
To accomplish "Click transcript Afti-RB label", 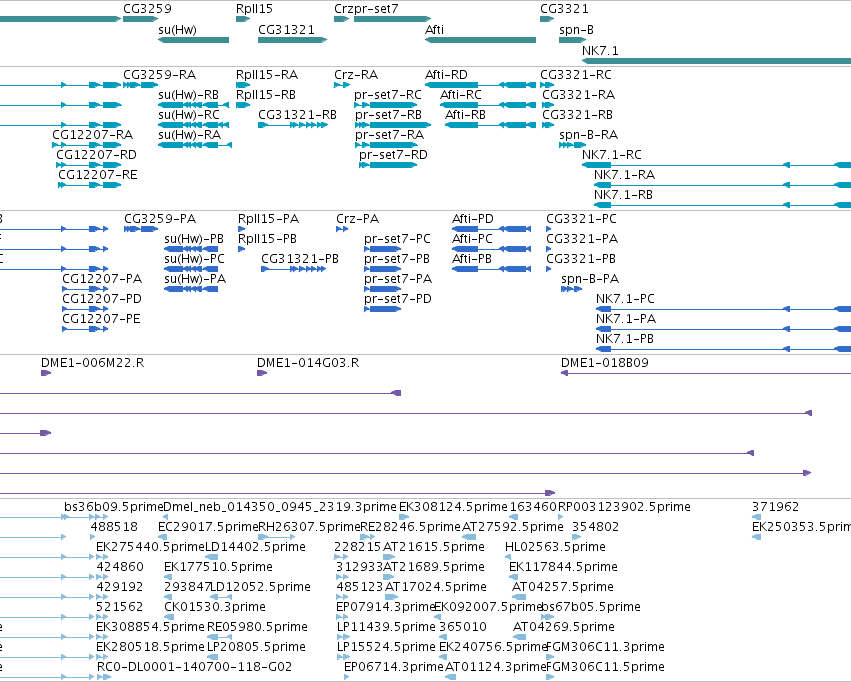I will click(x=465, y=114).
